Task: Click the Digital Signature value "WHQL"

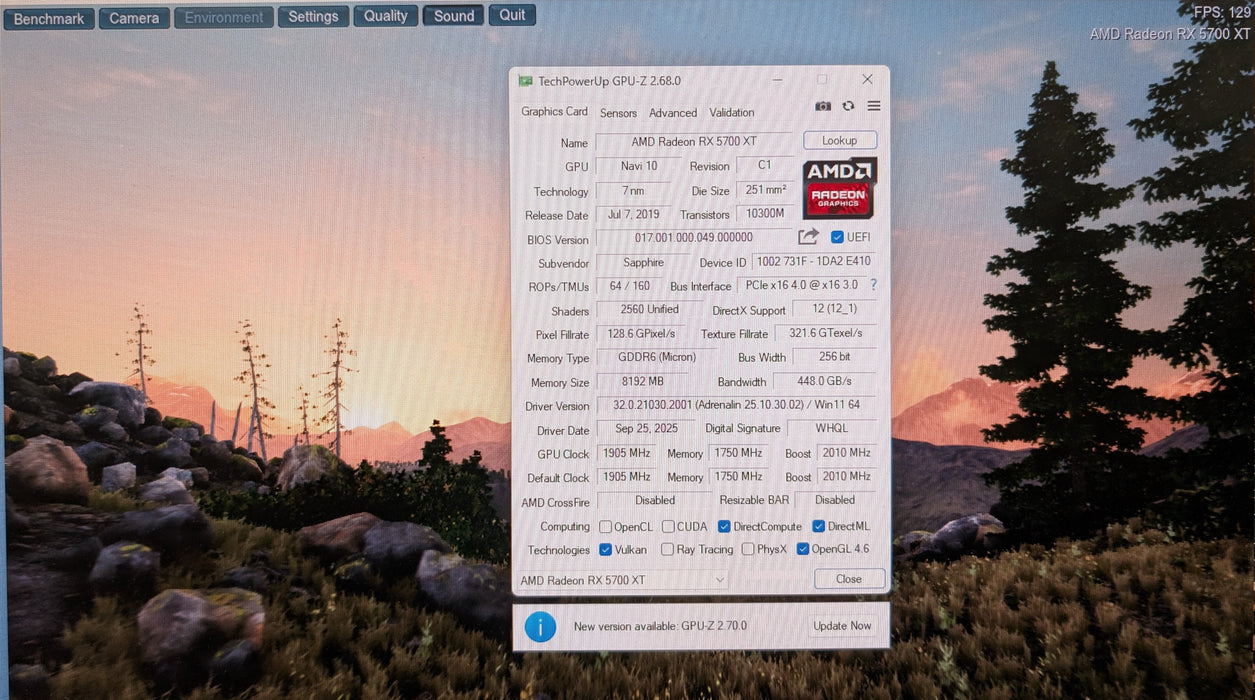Action: [831, 429]
